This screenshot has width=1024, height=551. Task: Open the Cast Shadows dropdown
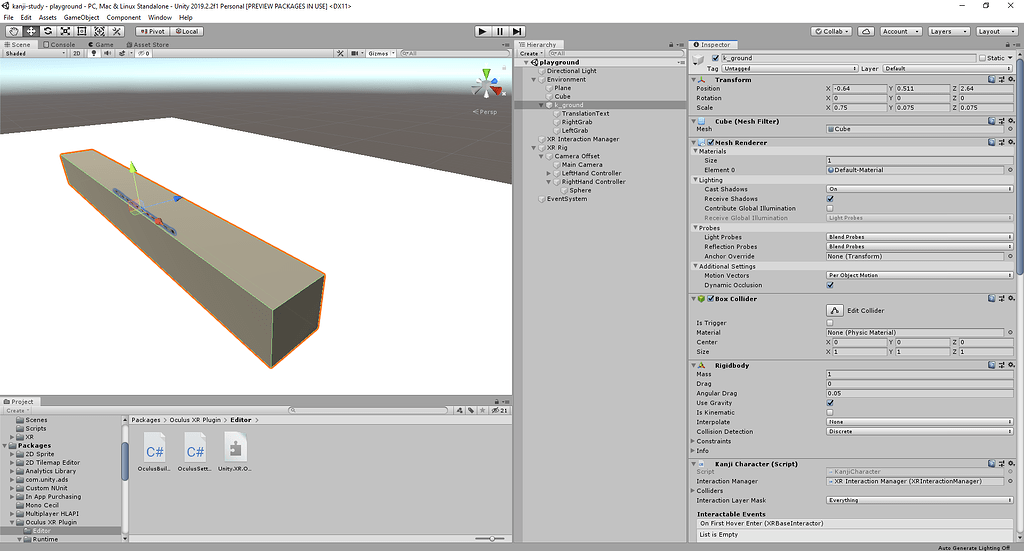(920, 189)
